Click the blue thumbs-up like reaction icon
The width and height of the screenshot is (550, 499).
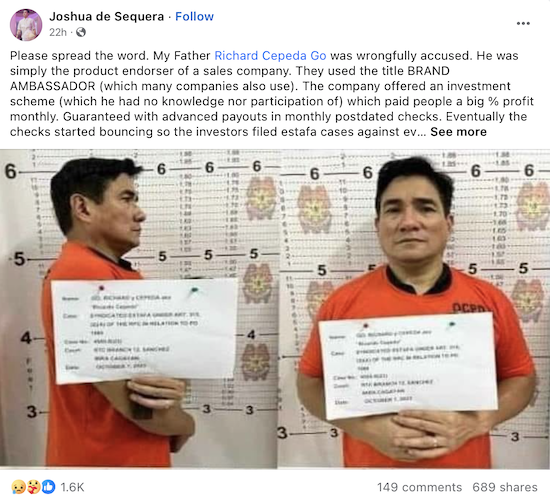(49, 487)
